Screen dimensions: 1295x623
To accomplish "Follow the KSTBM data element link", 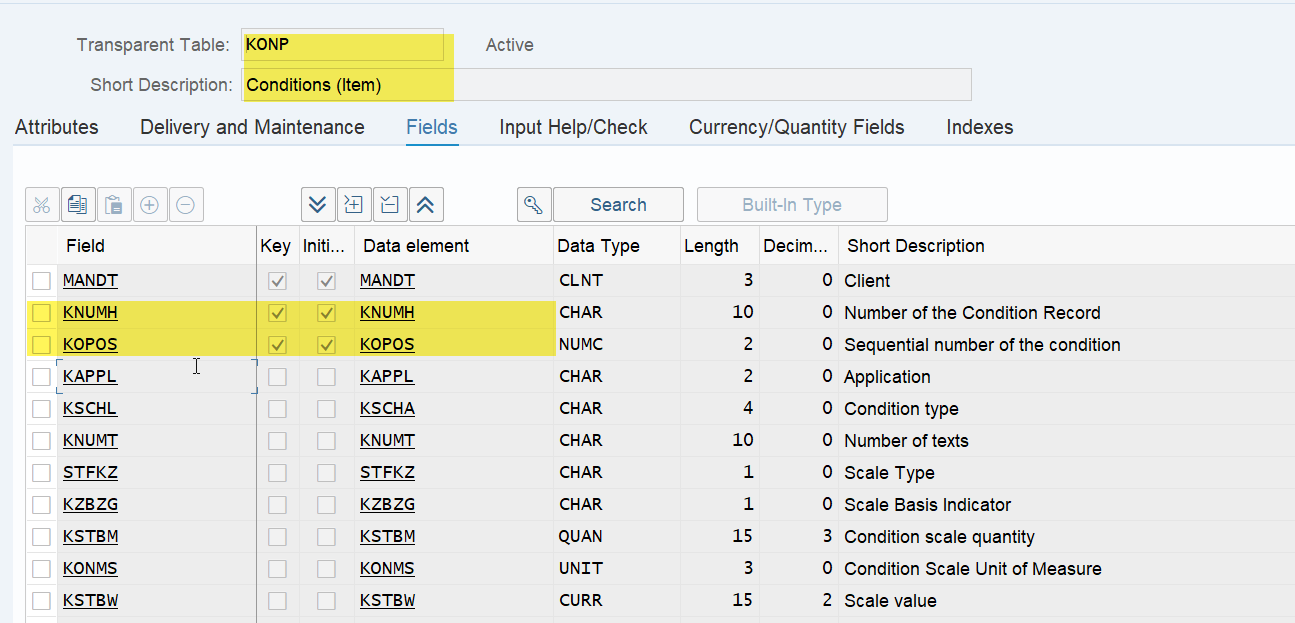I will coord(387,536).
